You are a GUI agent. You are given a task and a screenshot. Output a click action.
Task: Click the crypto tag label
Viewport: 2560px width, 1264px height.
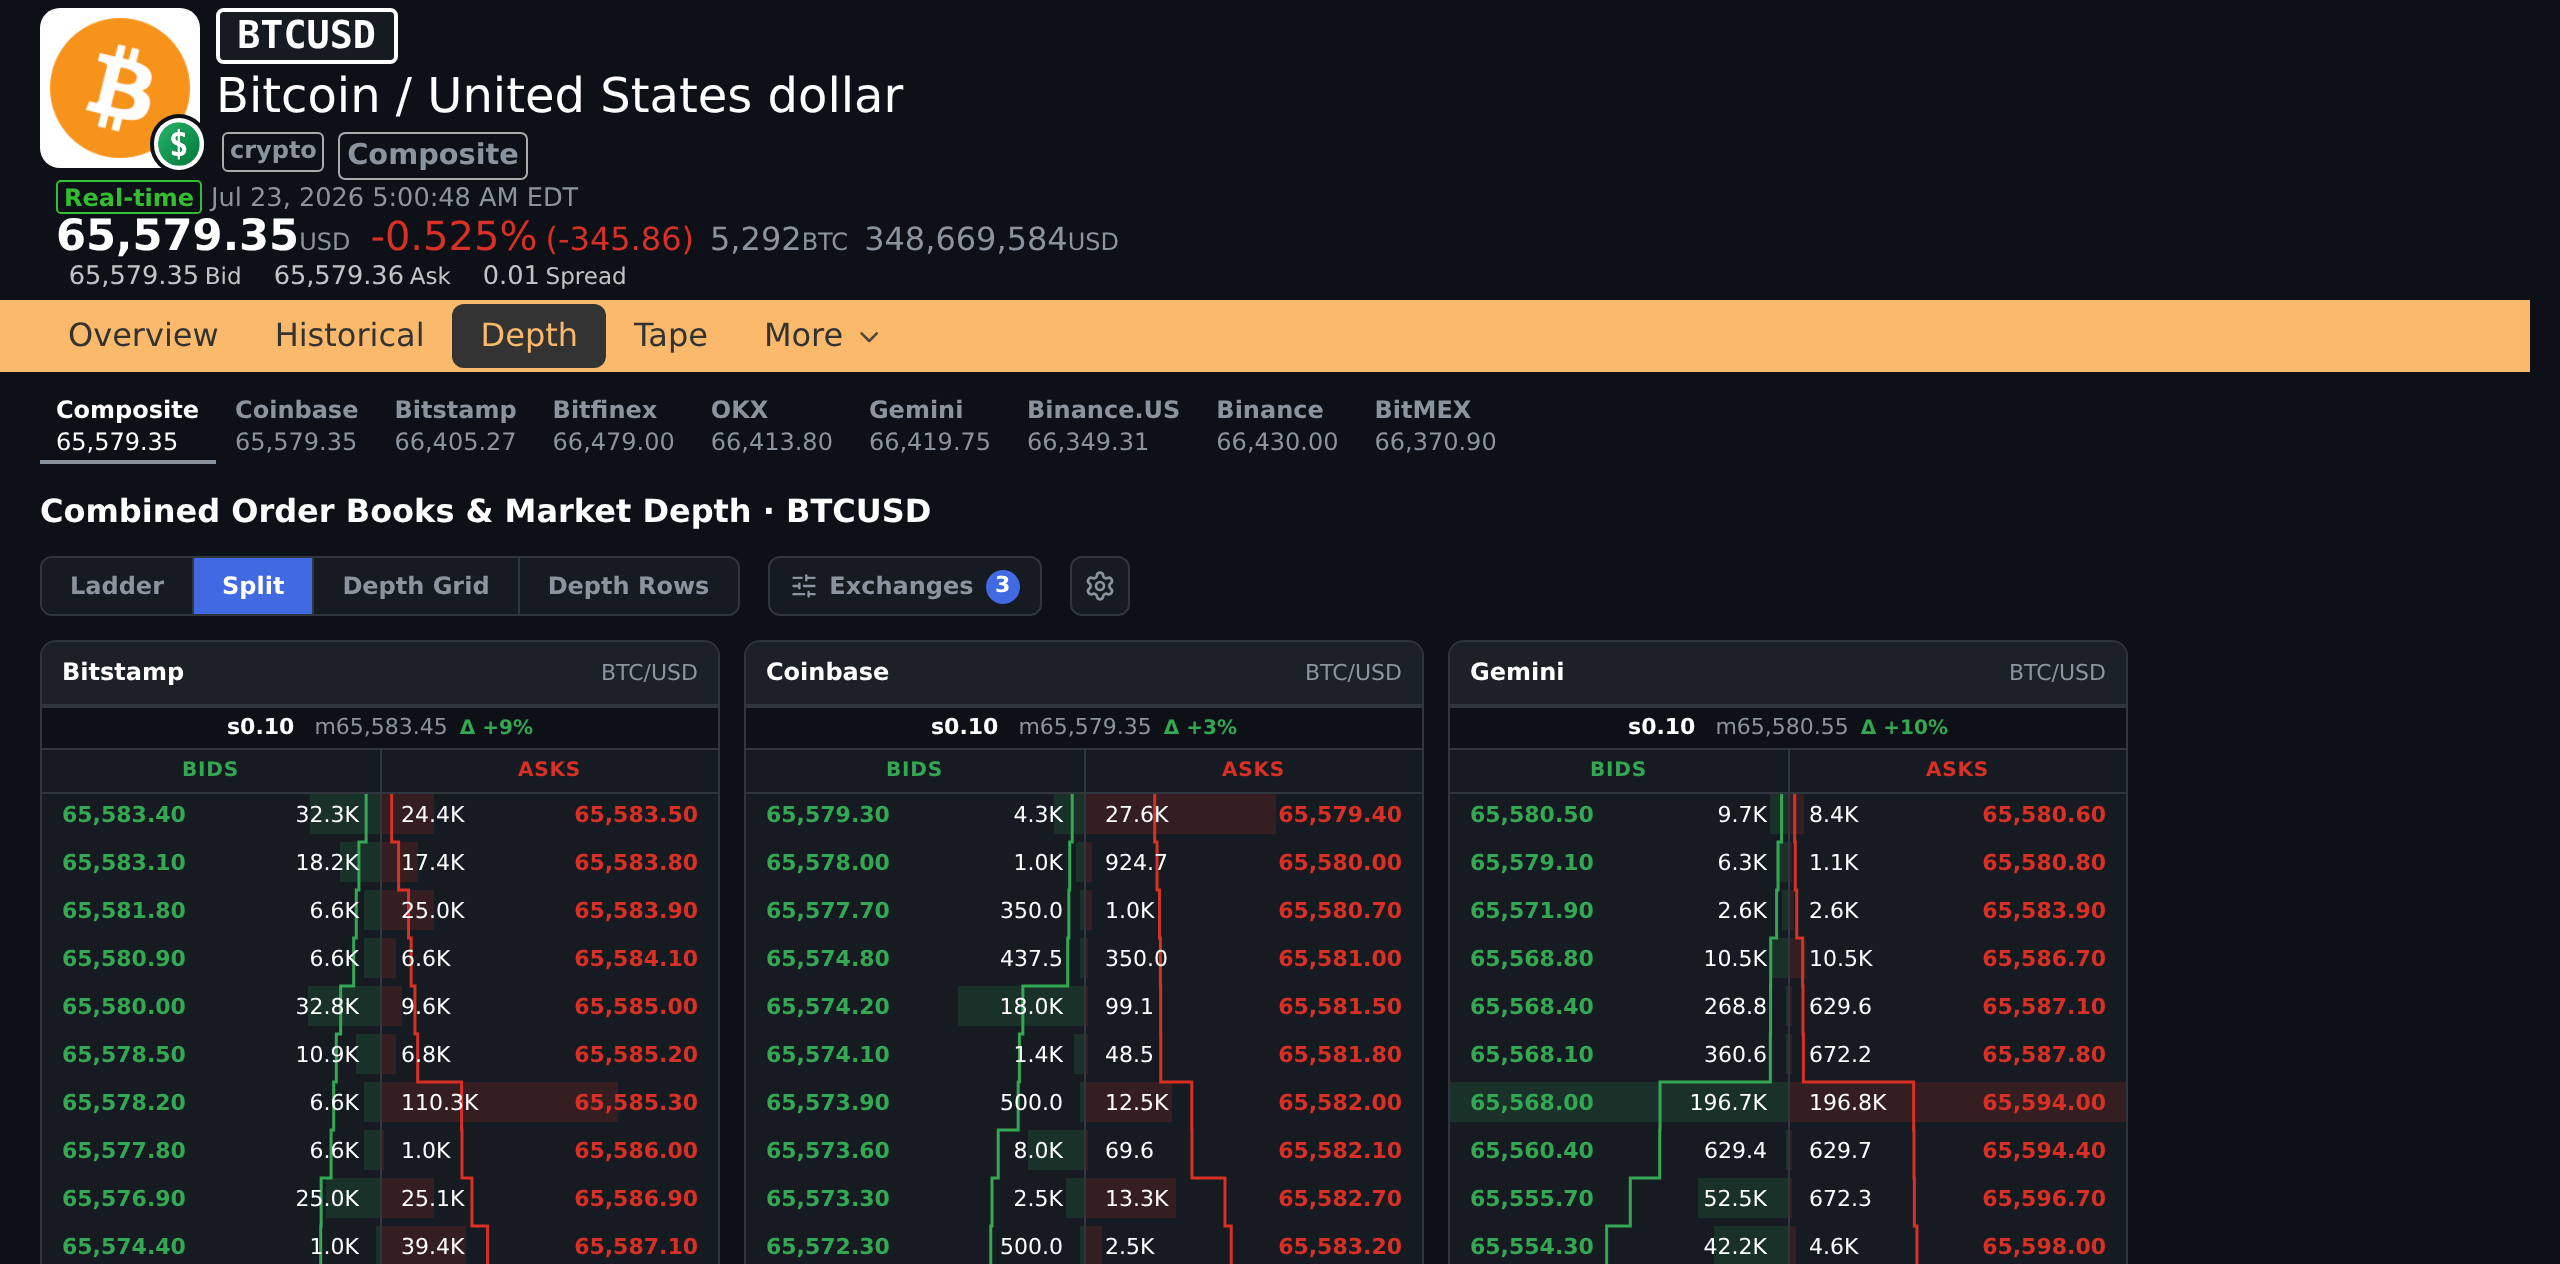click(x=273, y=151)
